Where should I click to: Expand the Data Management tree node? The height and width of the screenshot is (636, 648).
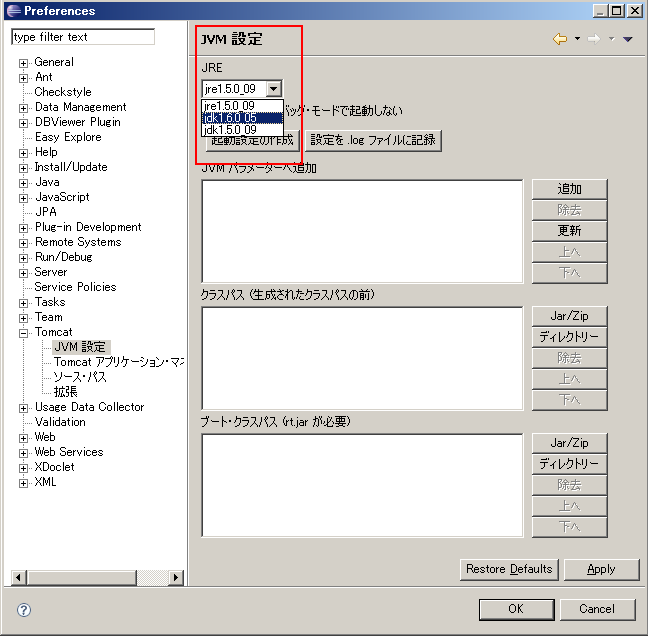click(x=24, y=108)
